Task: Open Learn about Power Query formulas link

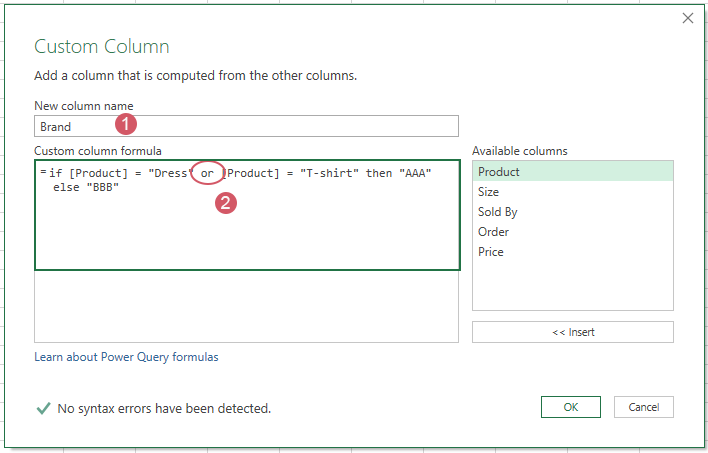Action: [x=126, y=357]
